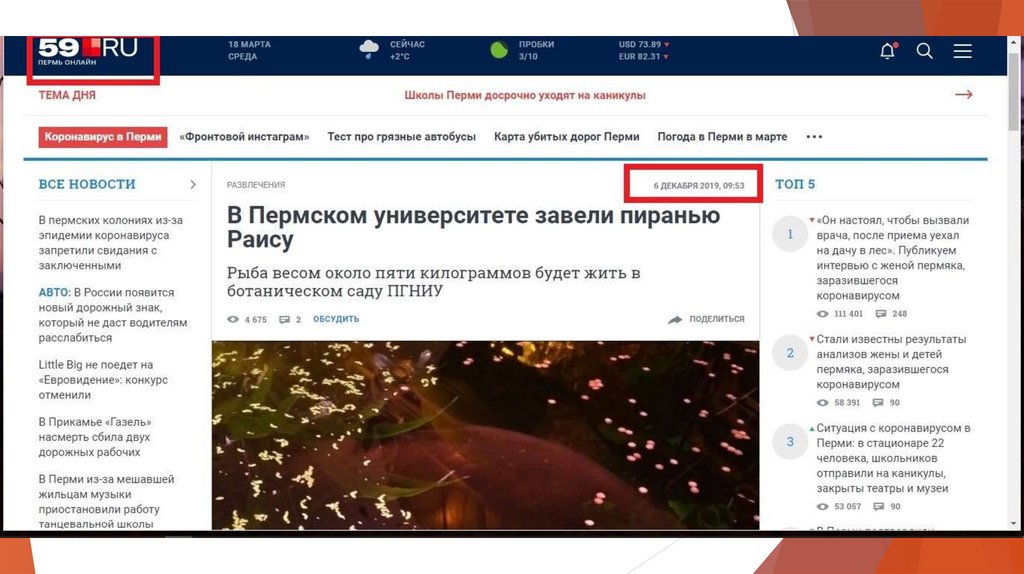Click the article title about пиранью Раису

coord(473,227)
